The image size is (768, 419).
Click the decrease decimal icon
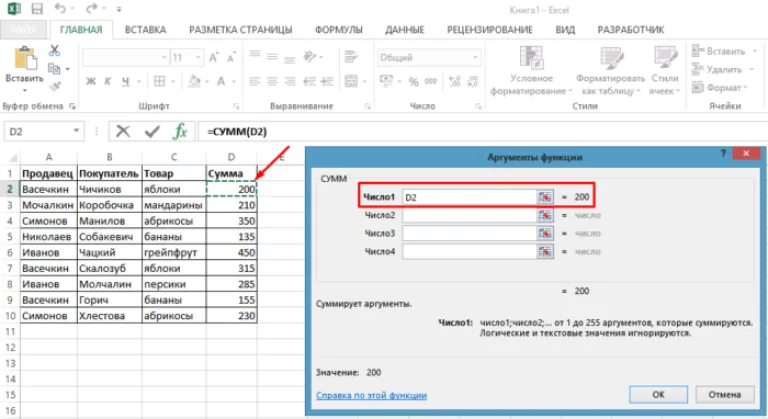[473, 81]
